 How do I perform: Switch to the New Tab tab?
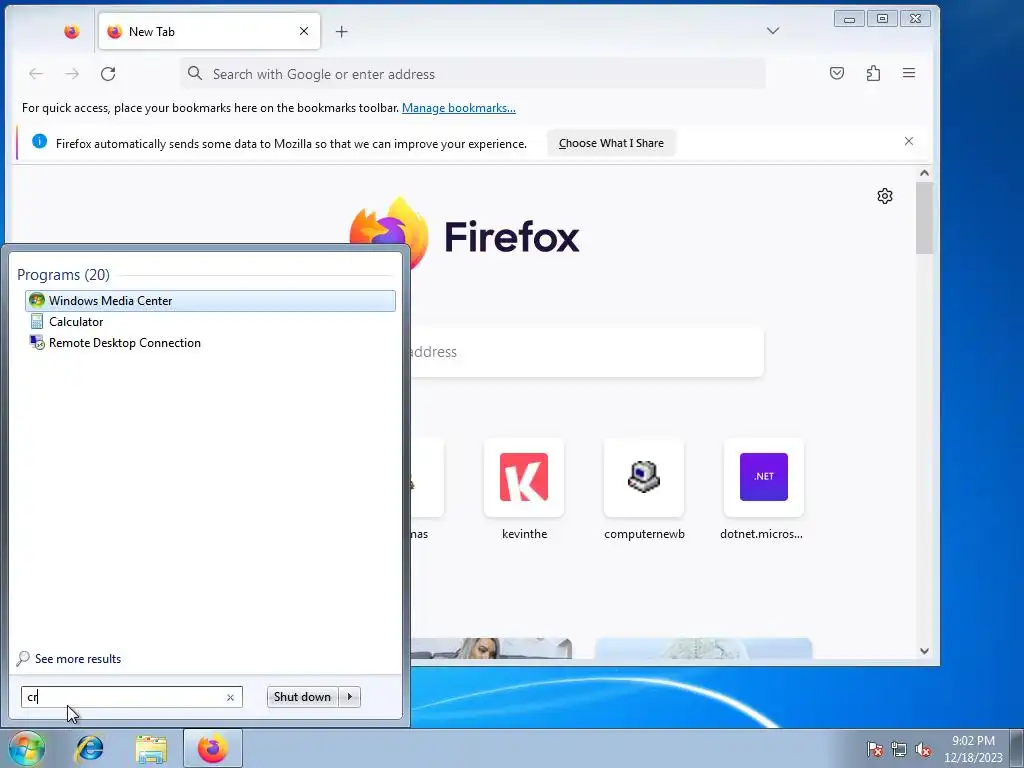point(209,31)
